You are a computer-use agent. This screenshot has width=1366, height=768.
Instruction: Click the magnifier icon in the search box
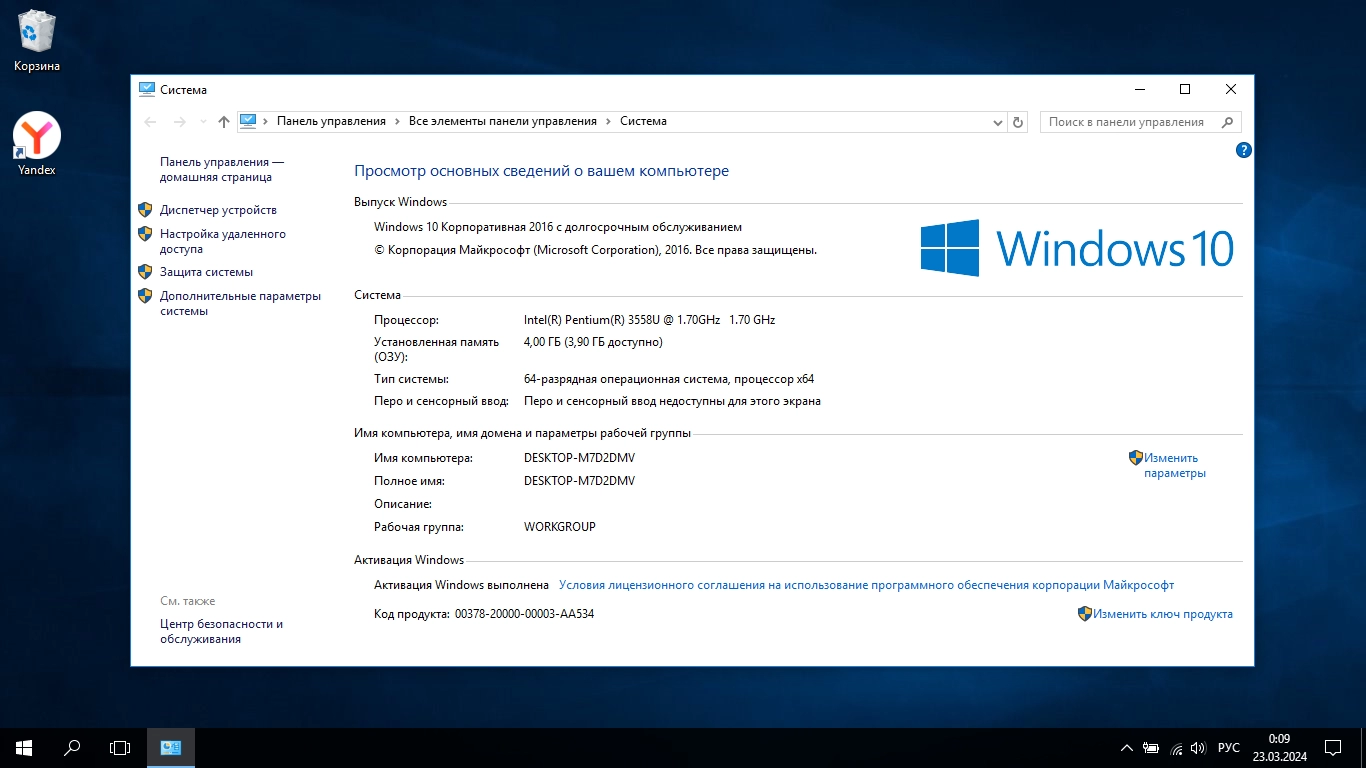coord(1227,122)
